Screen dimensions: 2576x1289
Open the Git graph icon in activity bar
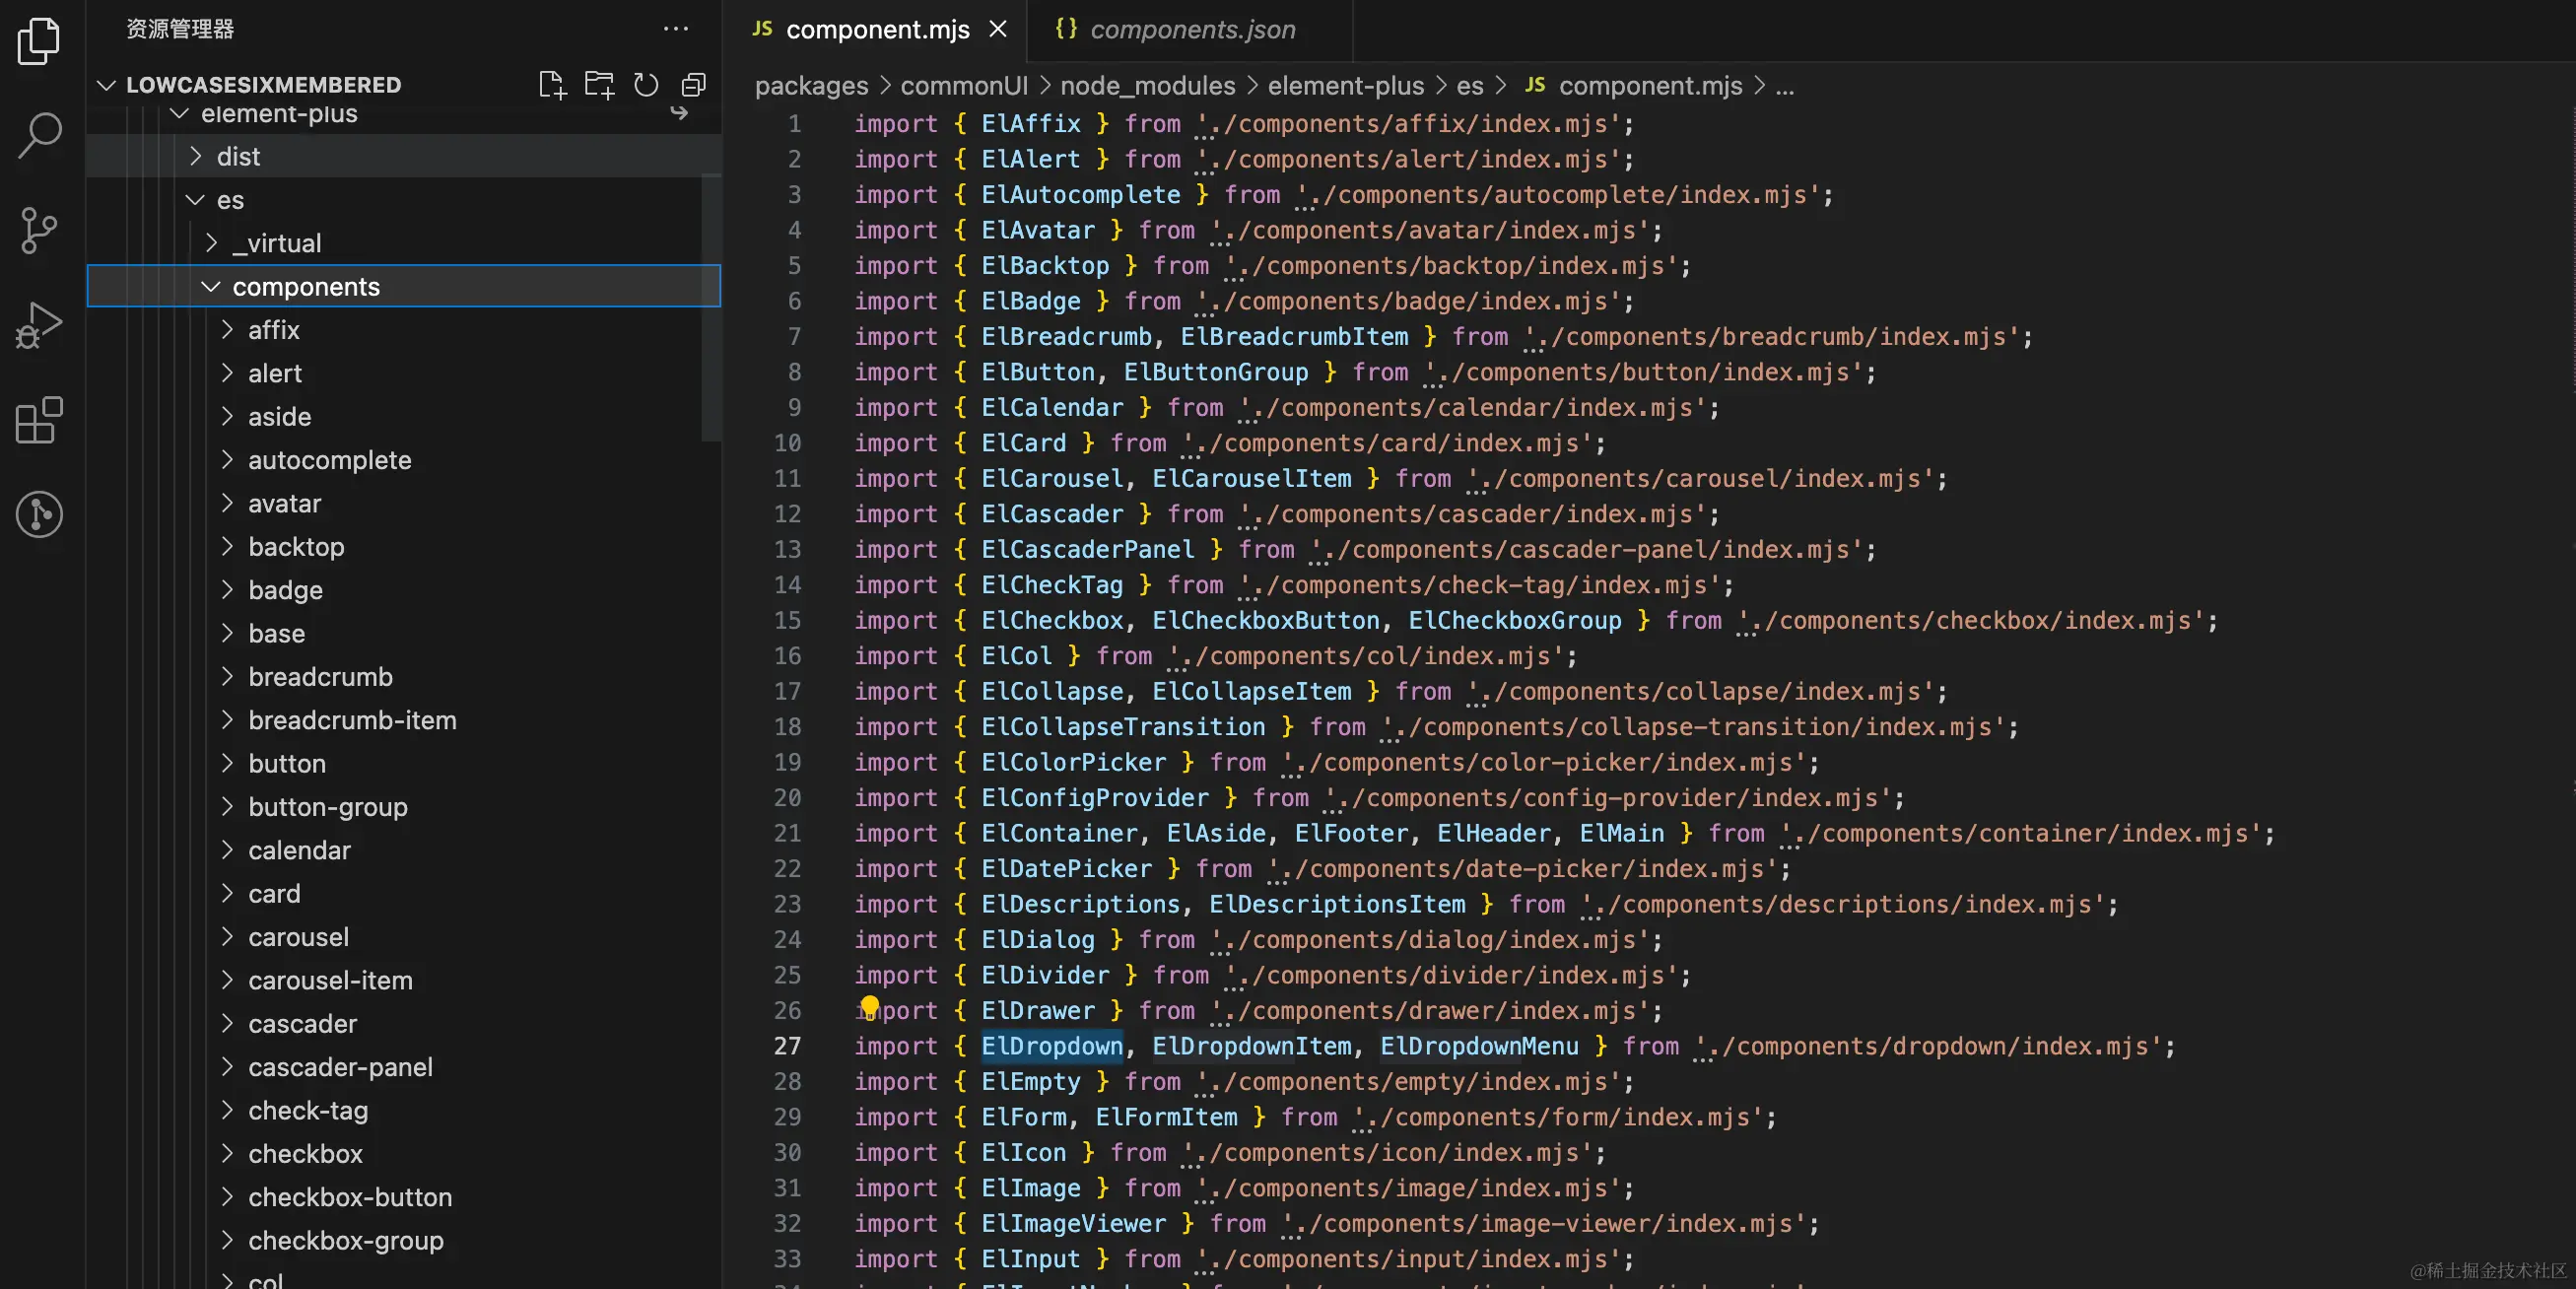pyautogui.click(x=39, y=515)
